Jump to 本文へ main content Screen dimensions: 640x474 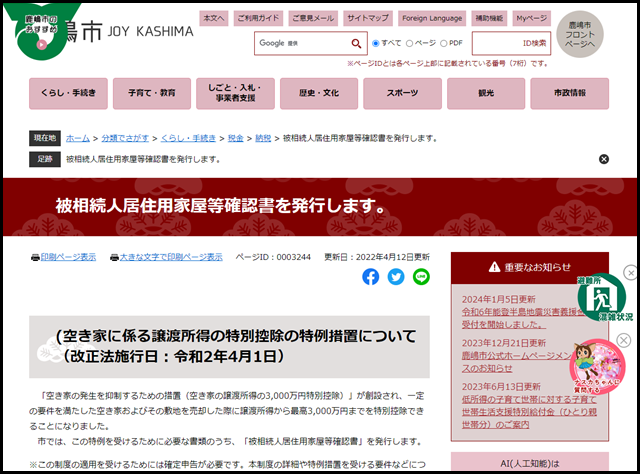click(x=214, y=18)
